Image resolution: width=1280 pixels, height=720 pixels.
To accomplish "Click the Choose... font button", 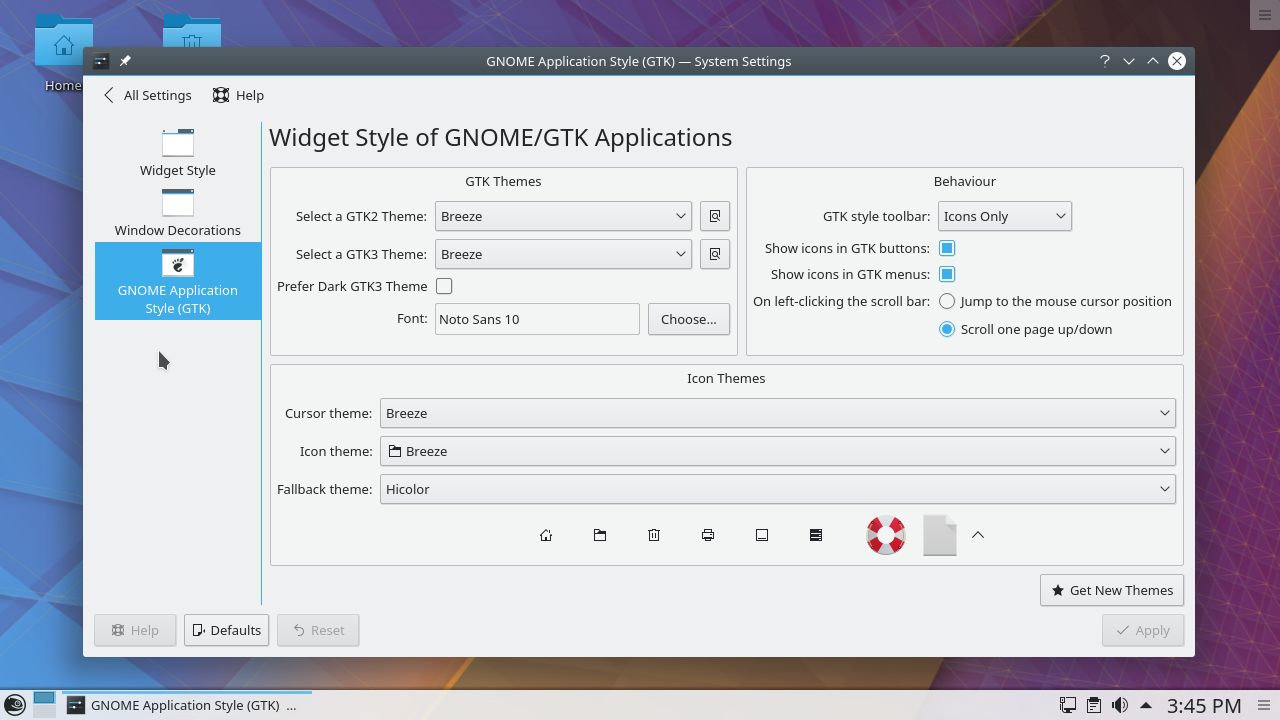I will [689, 319].
